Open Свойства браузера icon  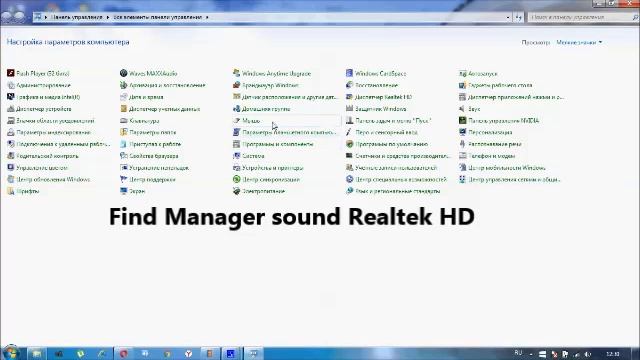[124, 156]
